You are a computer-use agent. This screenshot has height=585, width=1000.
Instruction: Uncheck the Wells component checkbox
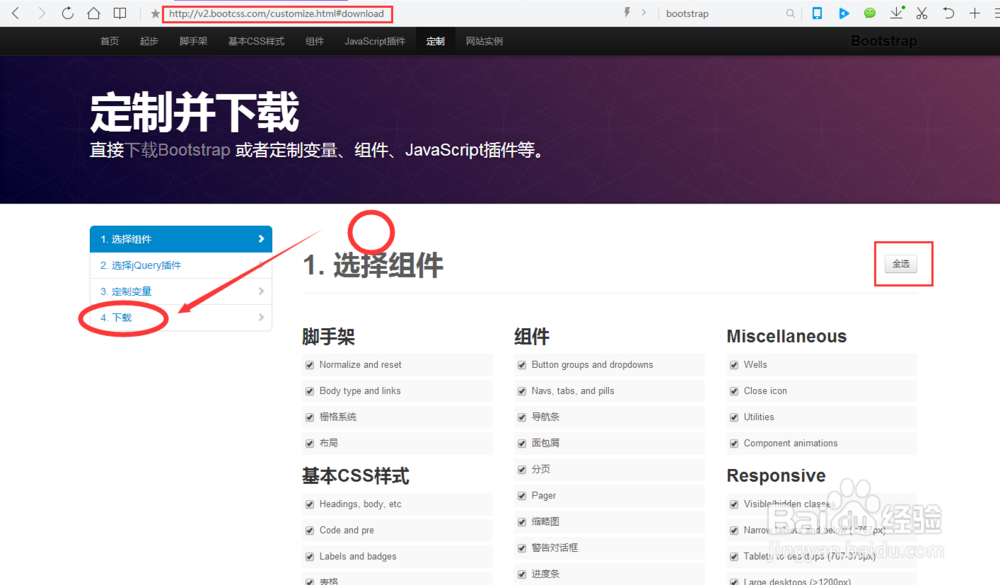[x=735, y=364]
